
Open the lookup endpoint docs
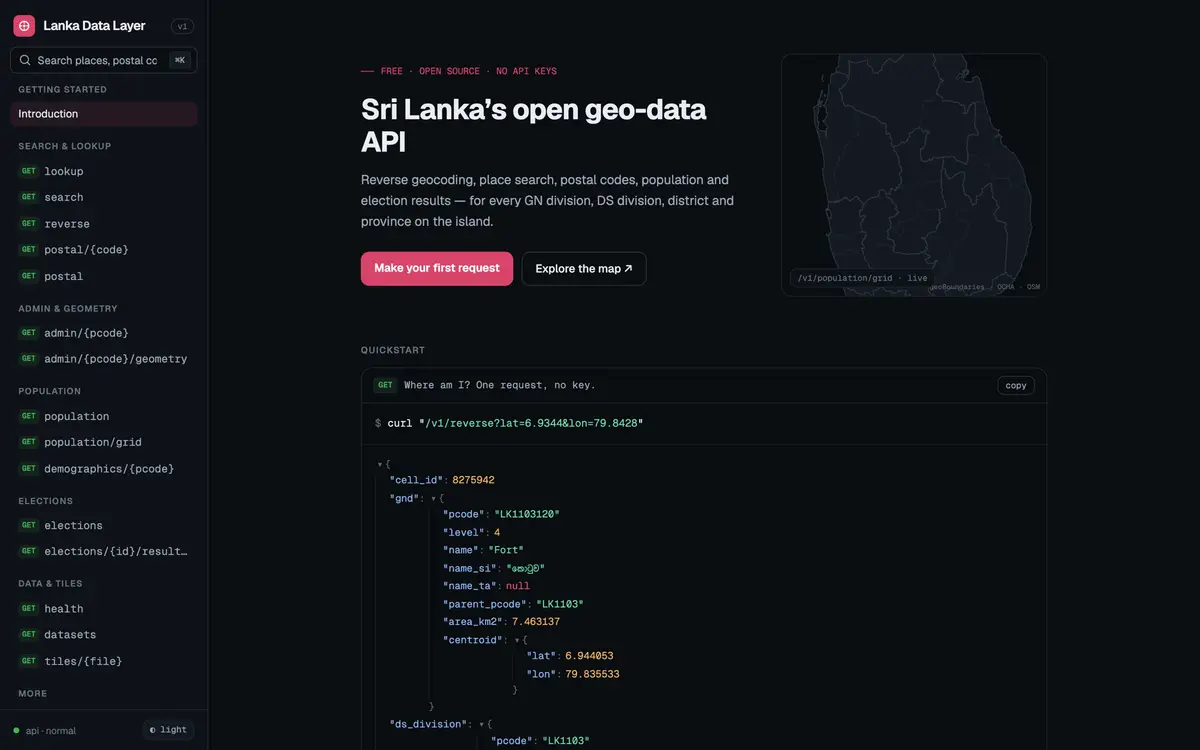(104, 171)
